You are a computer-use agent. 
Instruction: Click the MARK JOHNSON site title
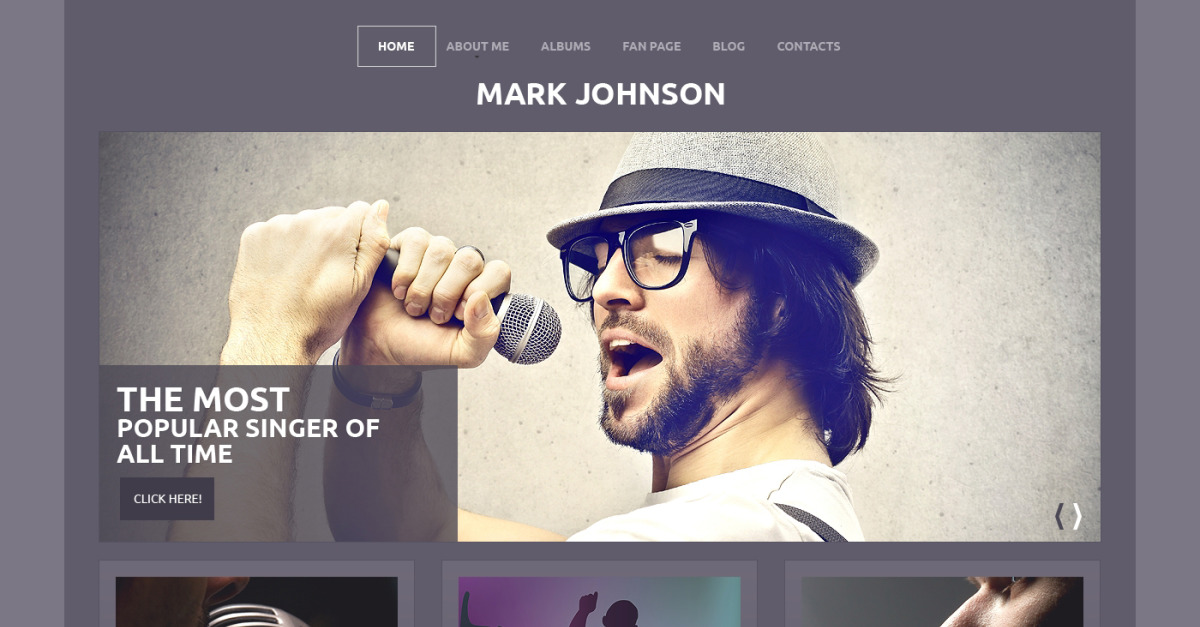click(x=600, y=94)
